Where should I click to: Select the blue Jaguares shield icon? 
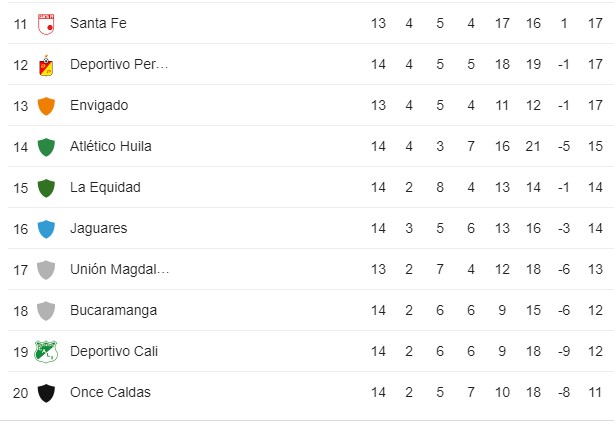click(46, 229)
